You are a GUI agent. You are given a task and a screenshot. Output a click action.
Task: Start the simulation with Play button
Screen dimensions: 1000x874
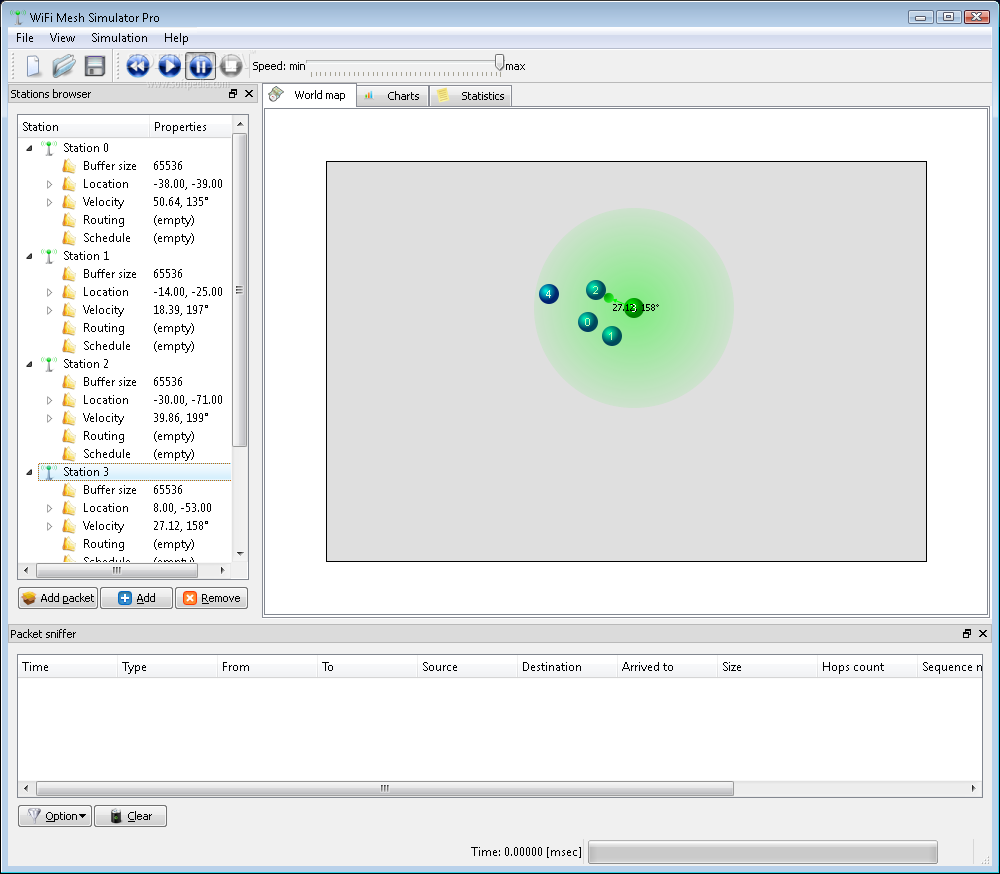pyautogui.click(x=169, y=66)
